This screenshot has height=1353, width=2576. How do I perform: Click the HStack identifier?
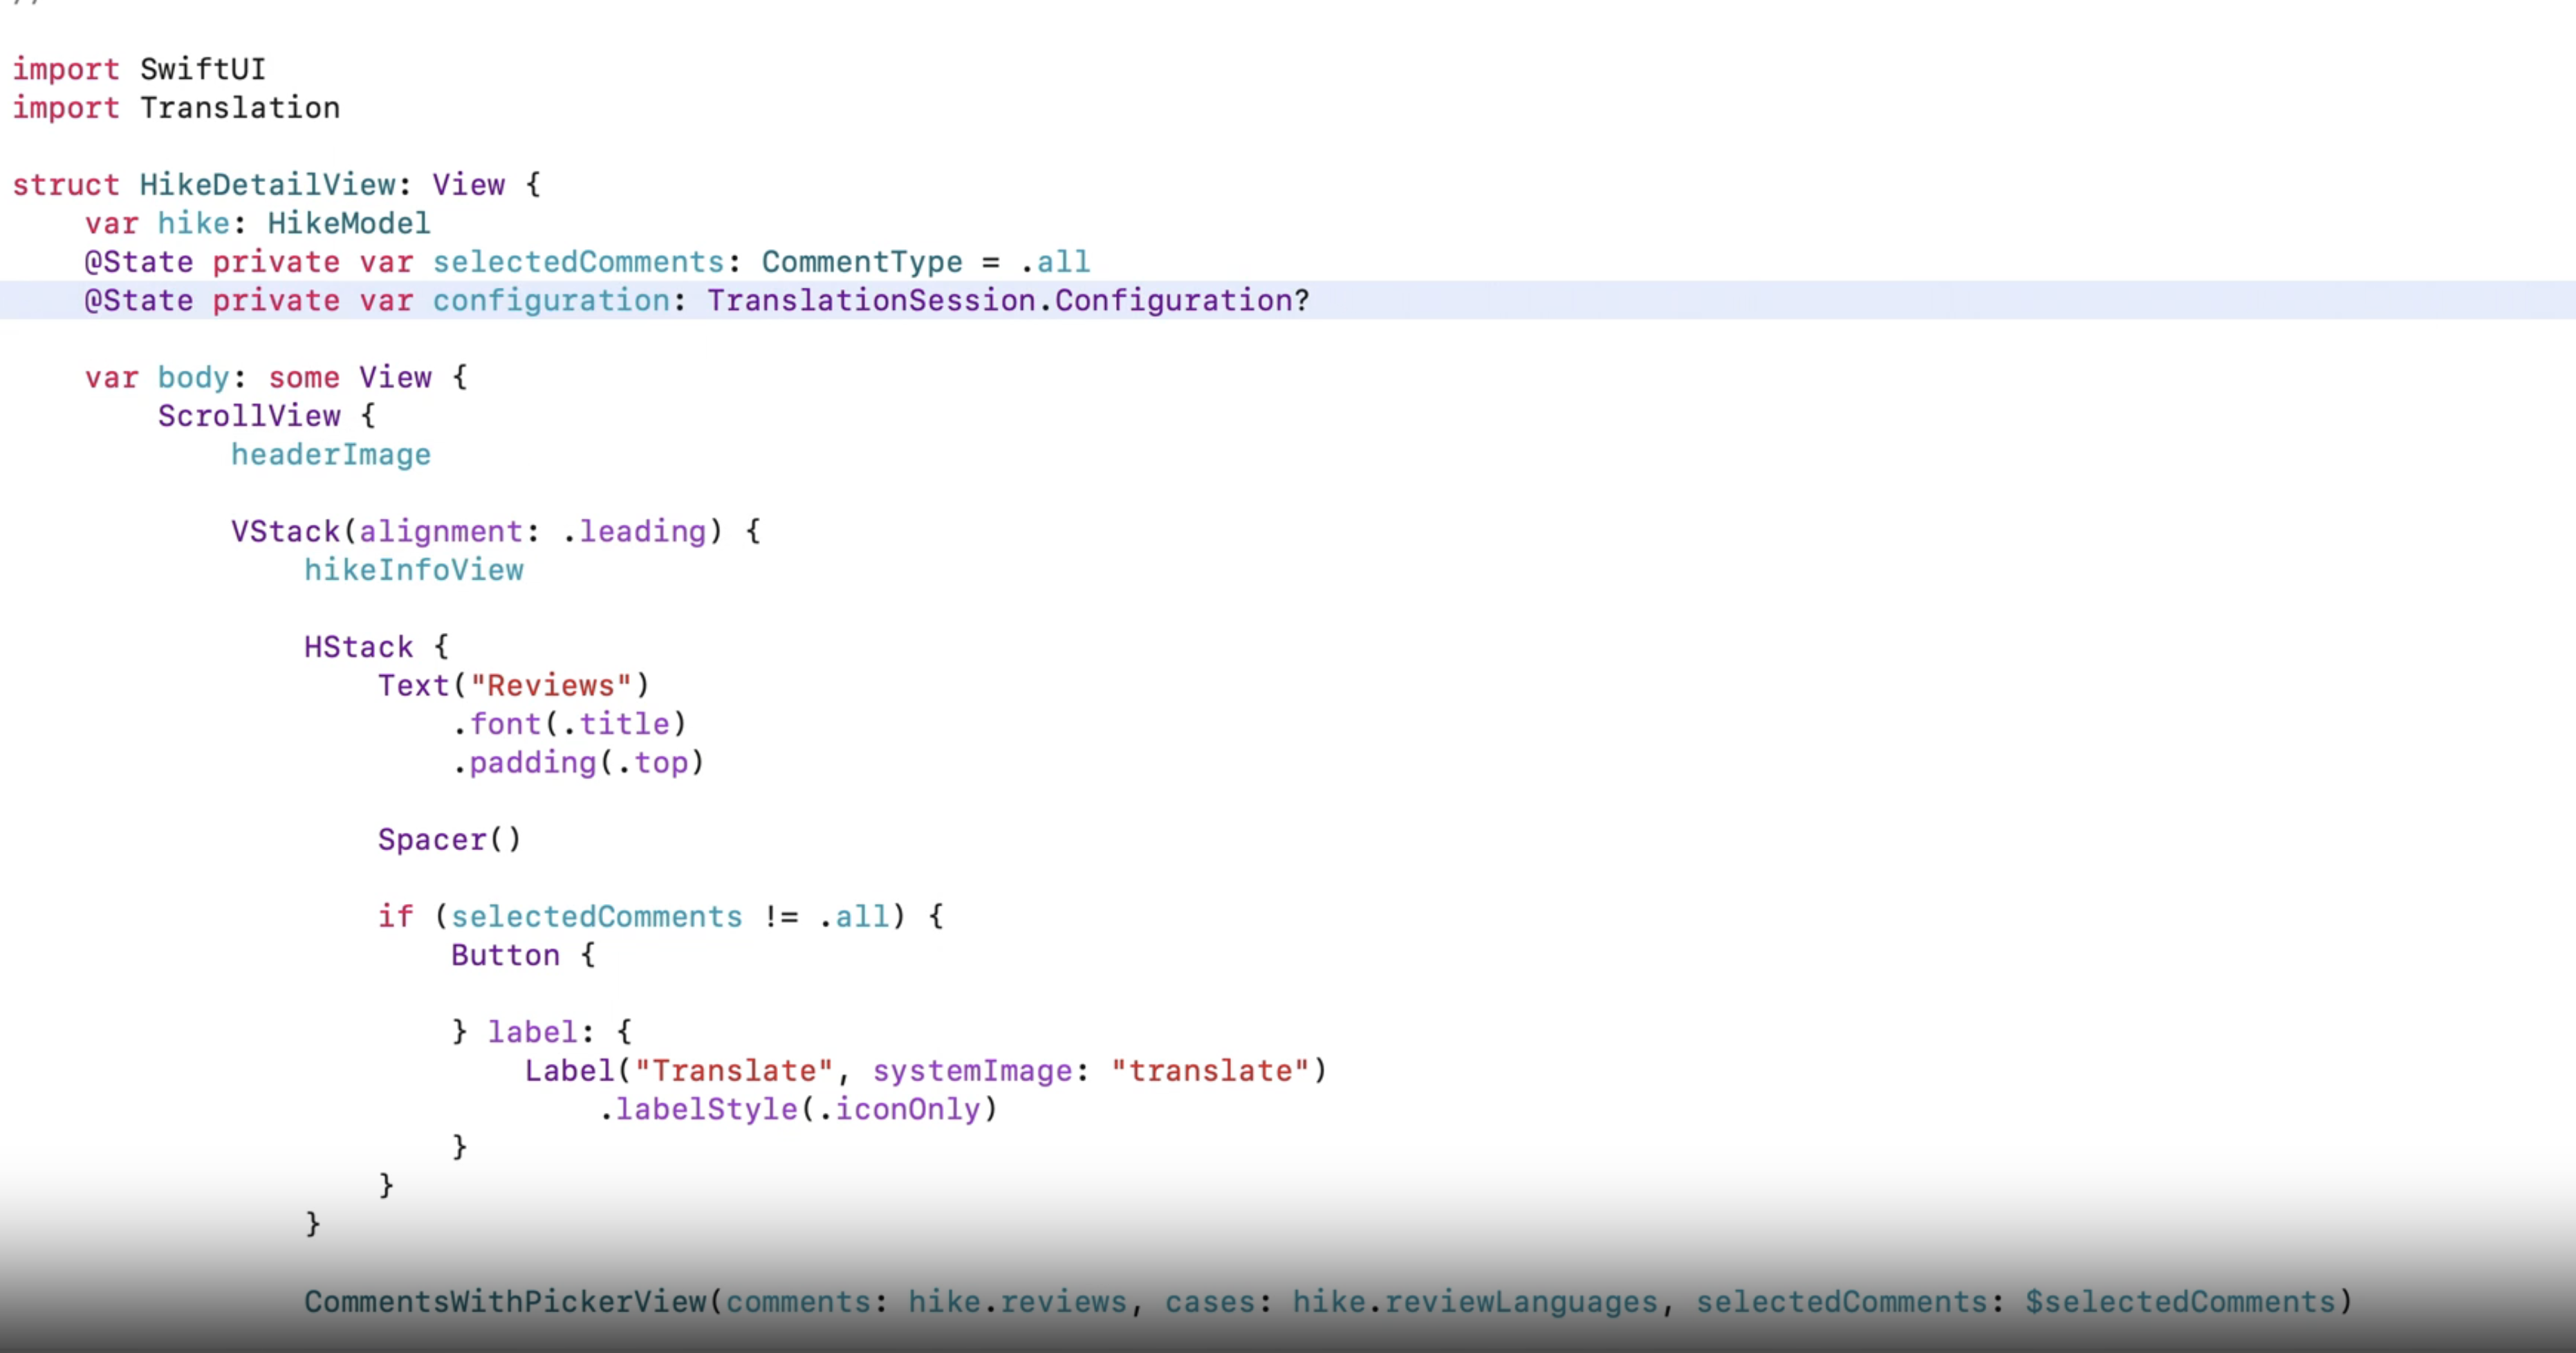(x=358, y=647)
